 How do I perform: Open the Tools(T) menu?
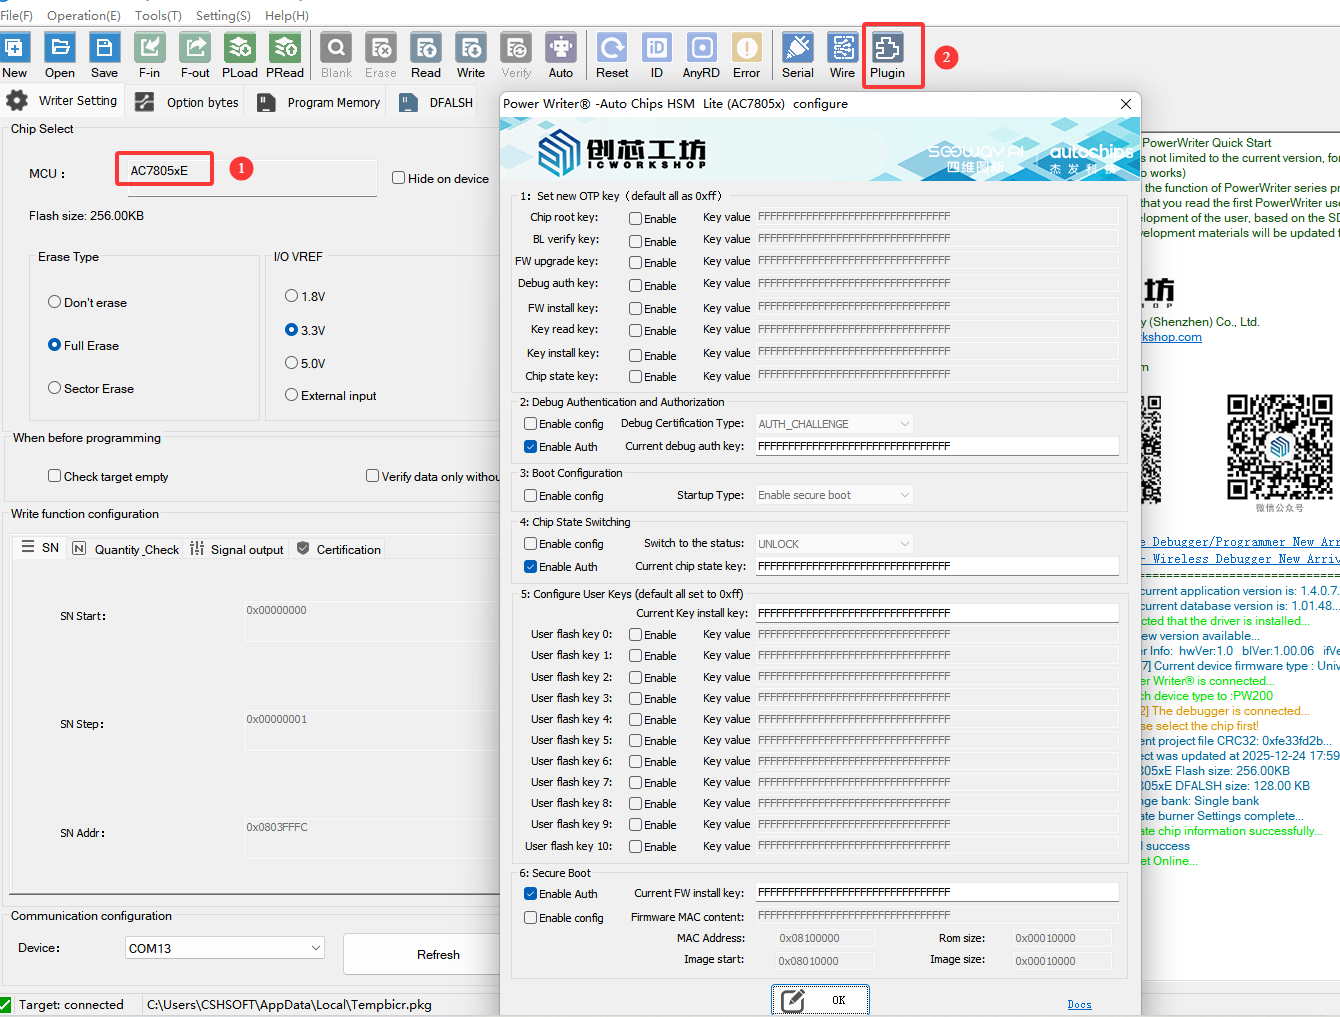click(158, 15)
